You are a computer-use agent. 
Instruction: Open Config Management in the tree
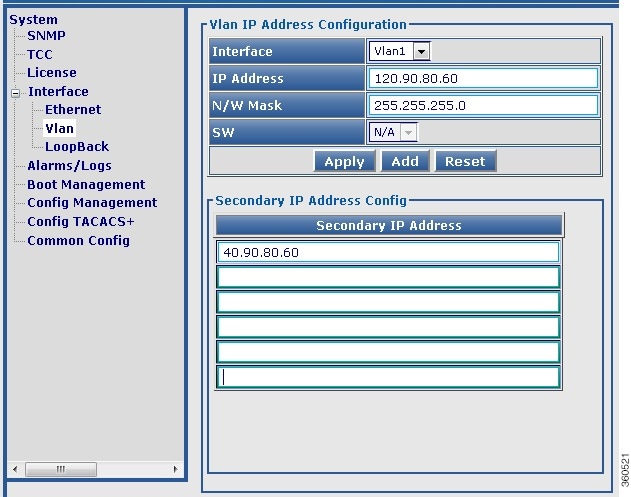click(x=92, y=202)
